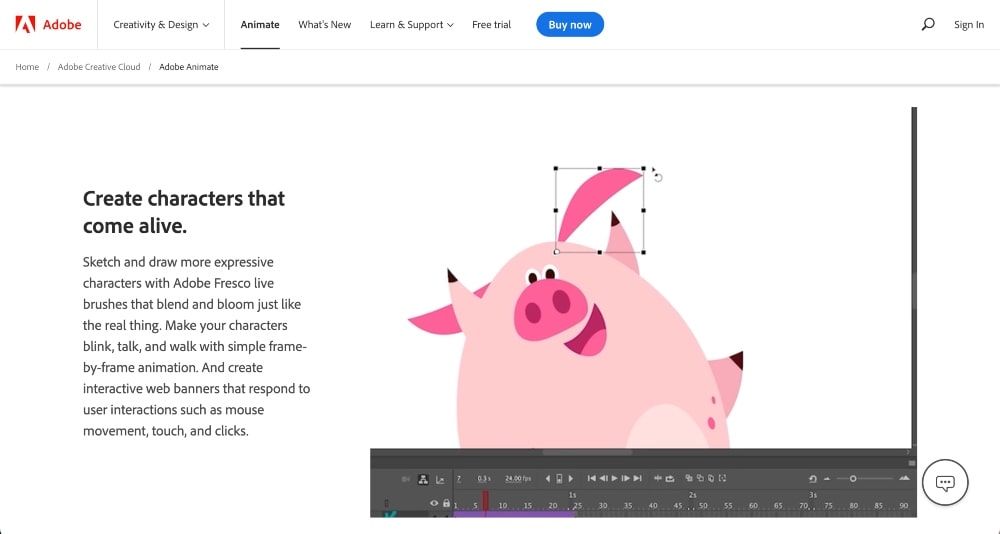Click frame 50 on timeline ruler
The width and height of the screenshot is (1000, 534).
(x=703, y=505)
